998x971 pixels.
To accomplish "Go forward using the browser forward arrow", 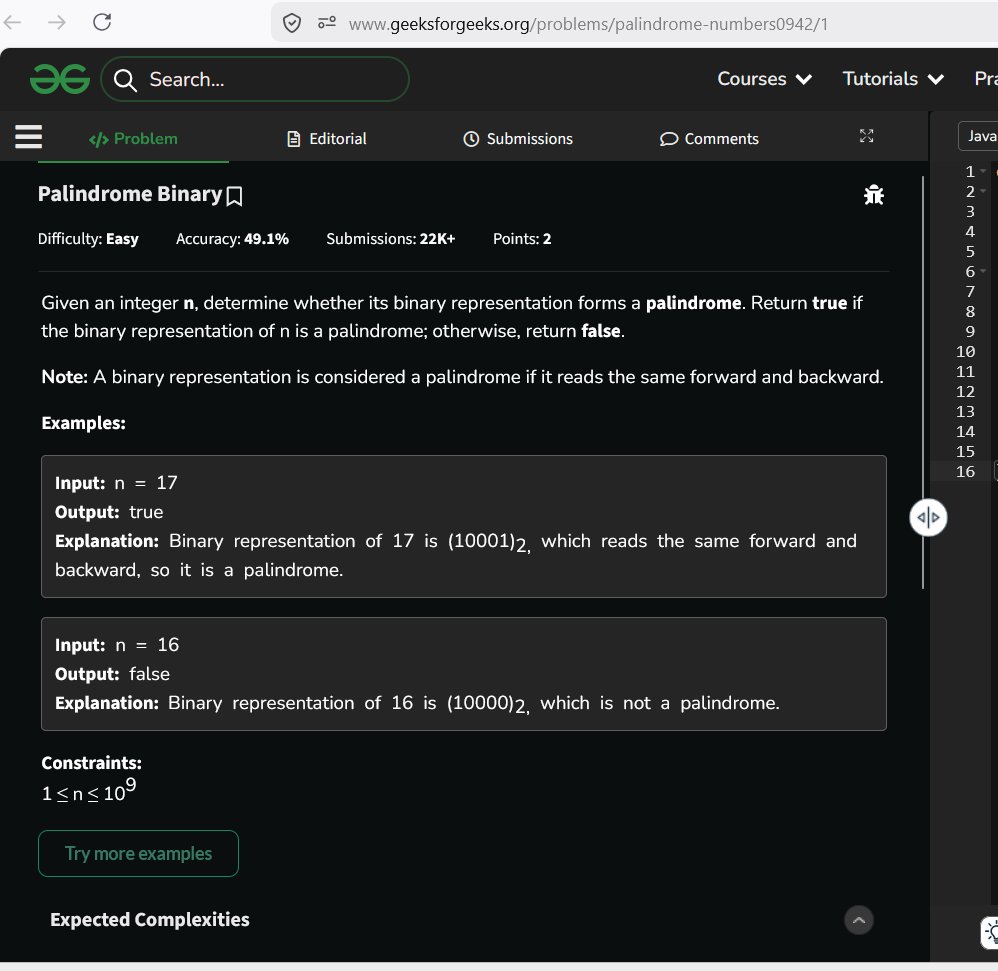I will [x=57, y=23].
